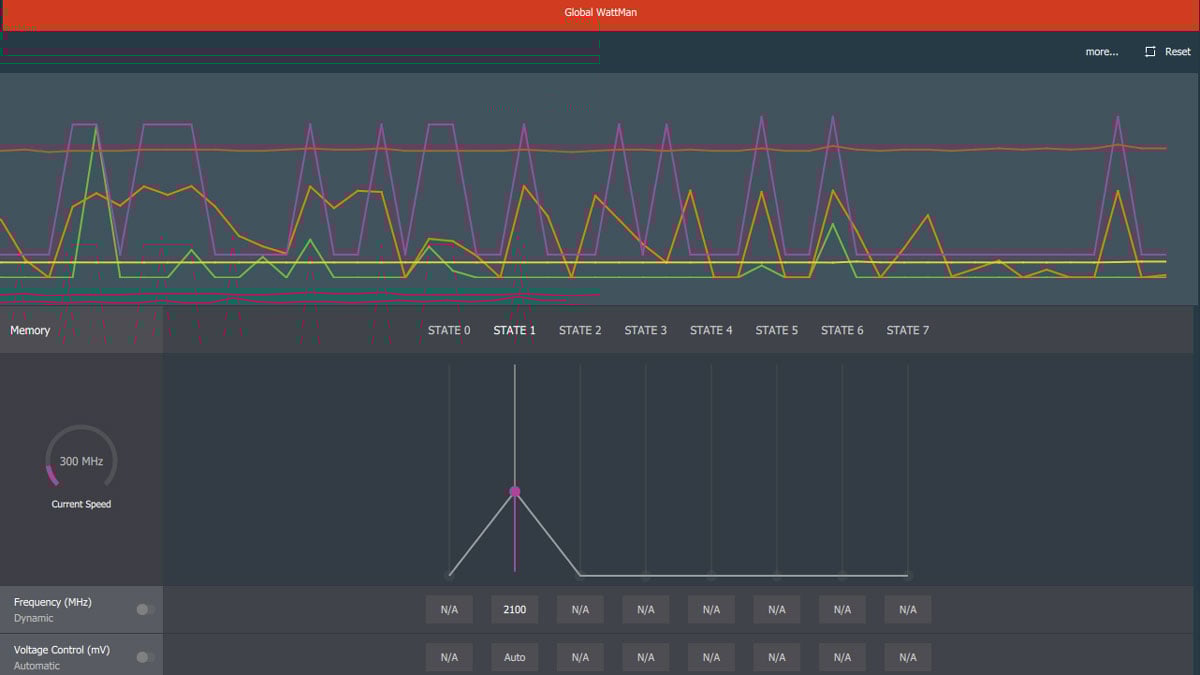Open the more... options link
1200x675 pixels.
tap(1102, 52)
